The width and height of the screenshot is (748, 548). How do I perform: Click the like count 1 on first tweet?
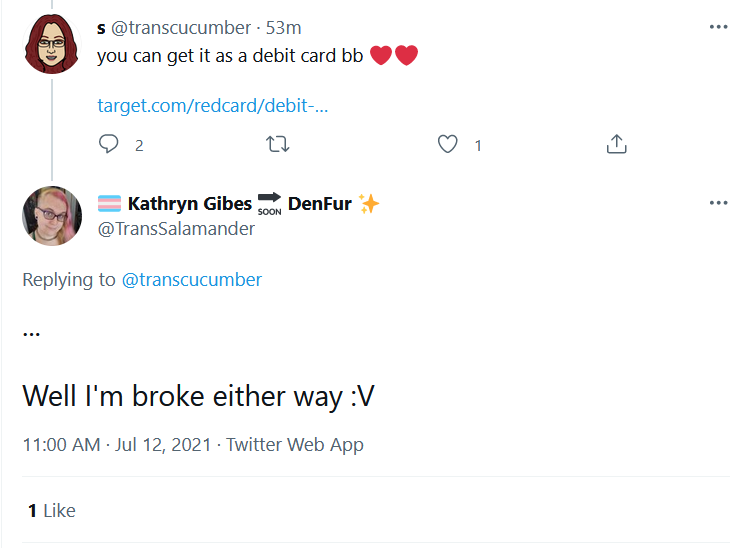(x=478, y=145)
